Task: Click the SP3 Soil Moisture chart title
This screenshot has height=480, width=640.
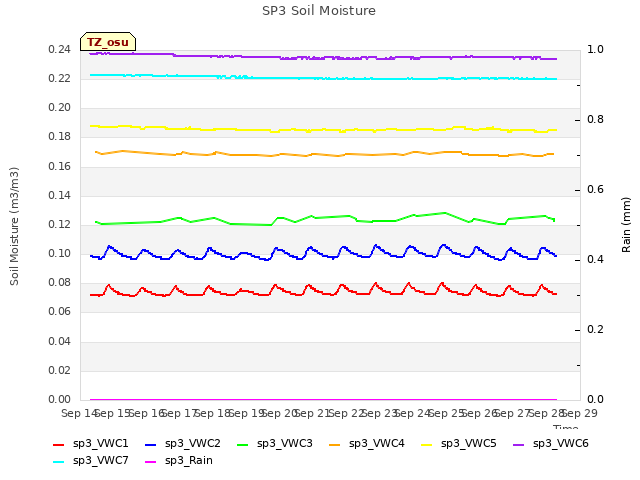Action: (x=319, y=11)
